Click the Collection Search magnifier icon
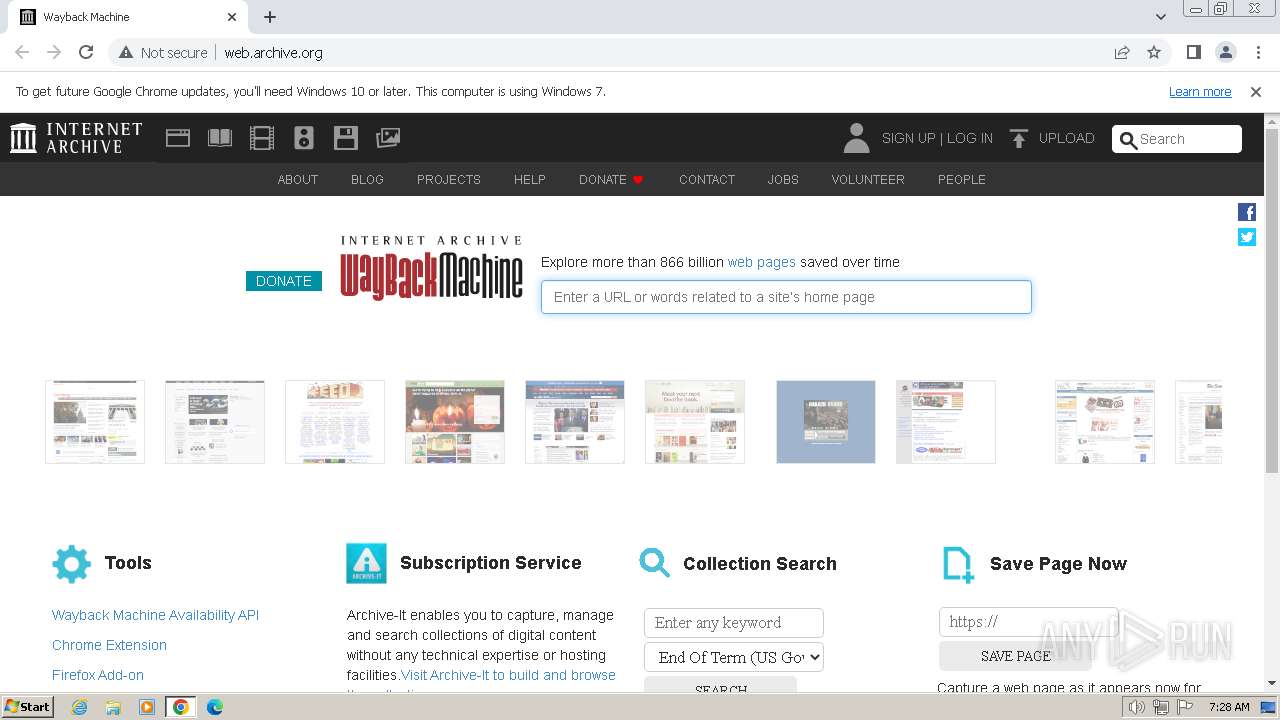 coord(655,563)
